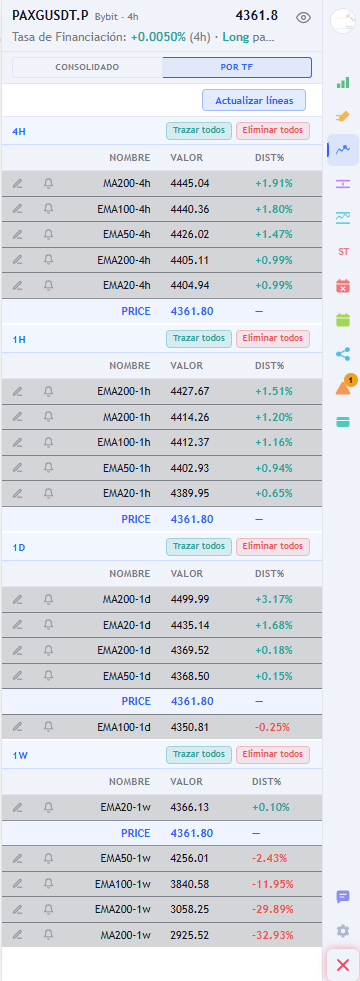
Task: Open the settings gear icon
Action: [343, 931]
